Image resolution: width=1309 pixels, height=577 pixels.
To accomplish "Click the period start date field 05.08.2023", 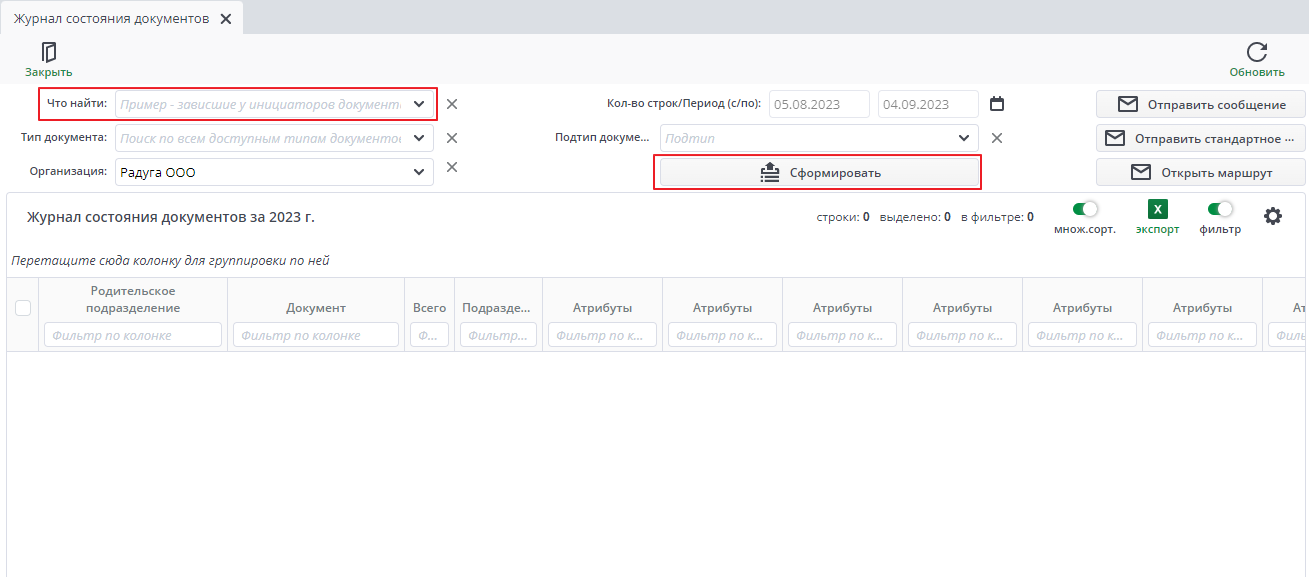I will pos(820,104).
